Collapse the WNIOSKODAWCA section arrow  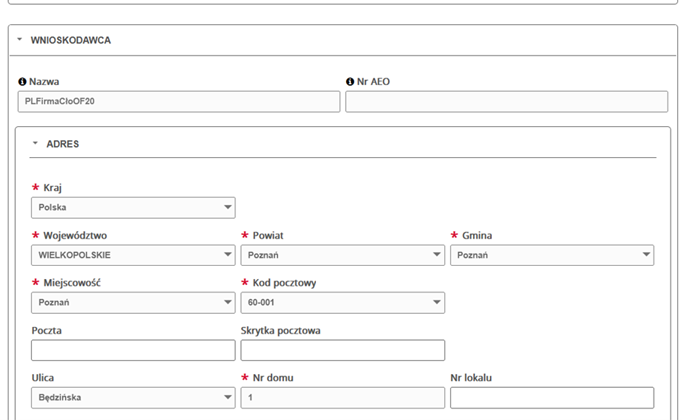[20, 40]
